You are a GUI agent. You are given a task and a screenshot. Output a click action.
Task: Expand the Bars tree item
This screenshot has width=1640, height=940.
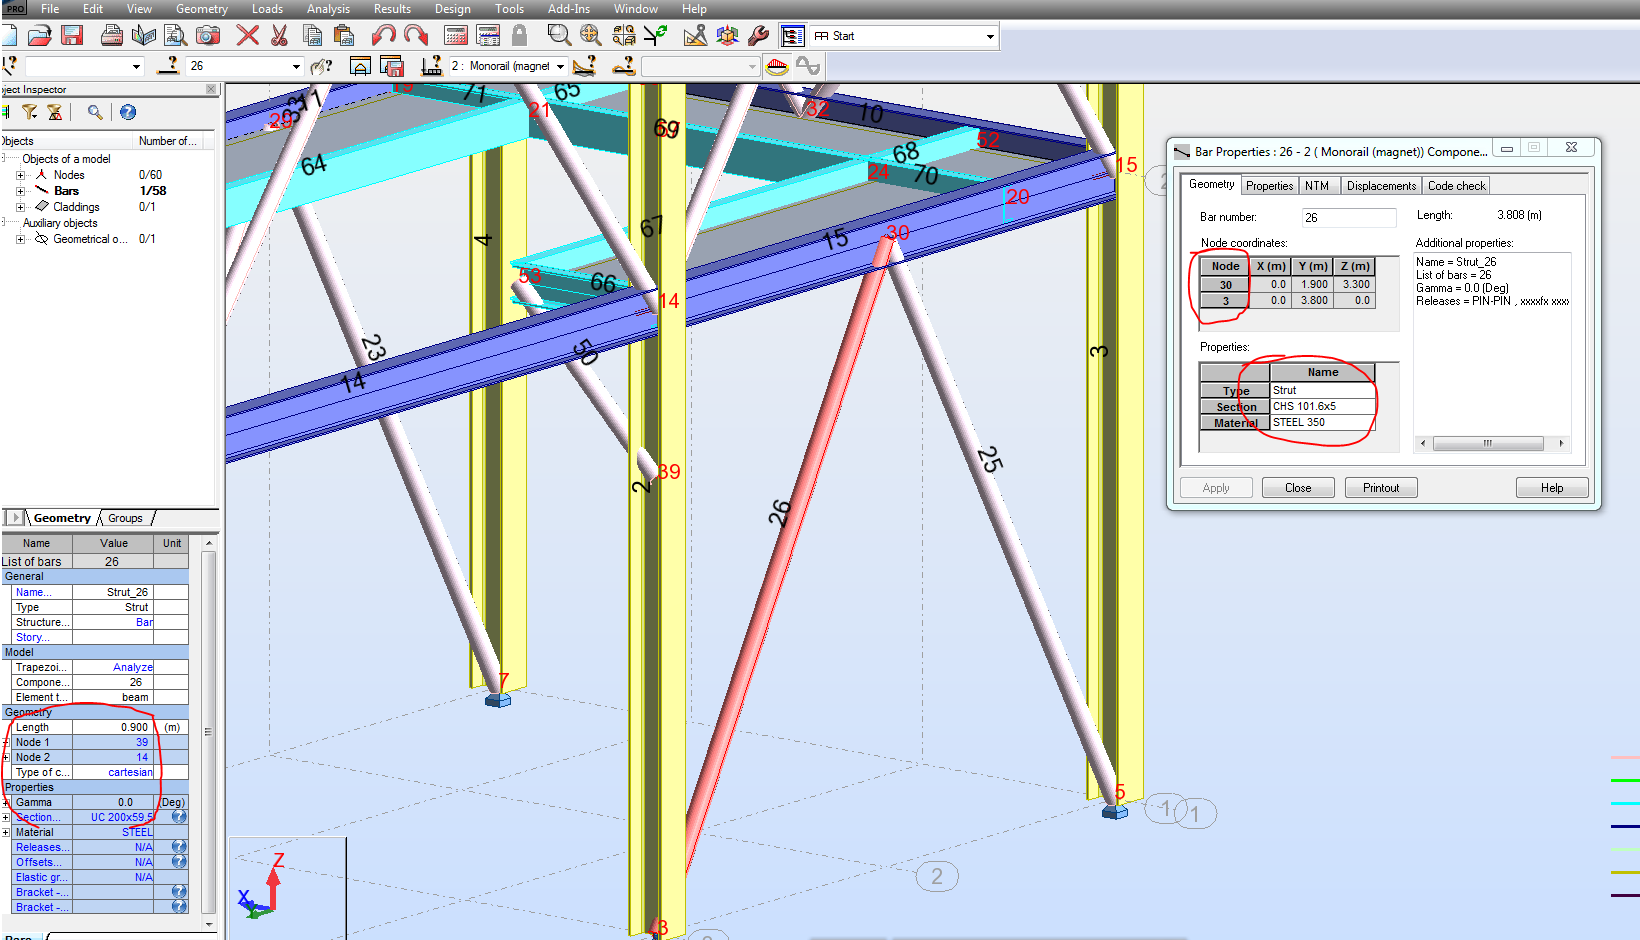20,191
